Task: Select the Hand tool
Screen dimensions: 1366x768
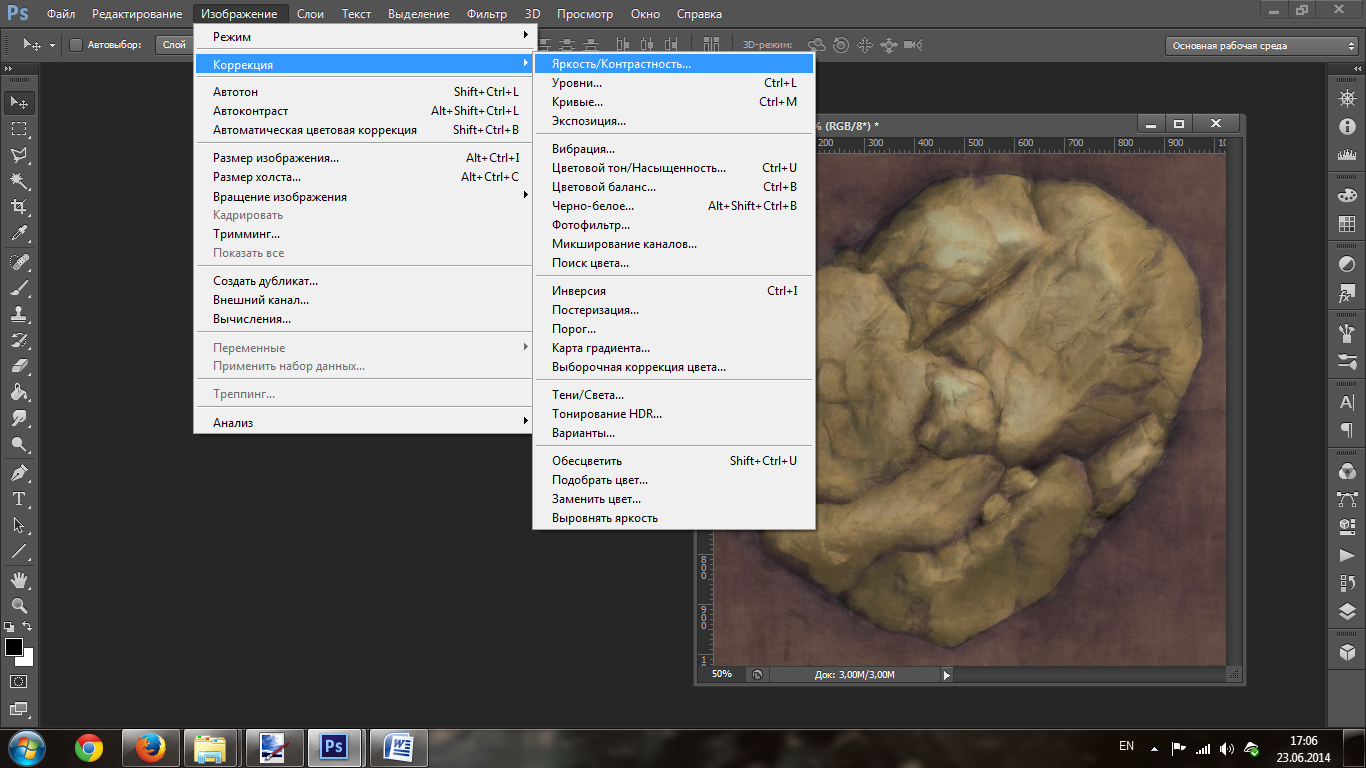Action: pos(19,580)
